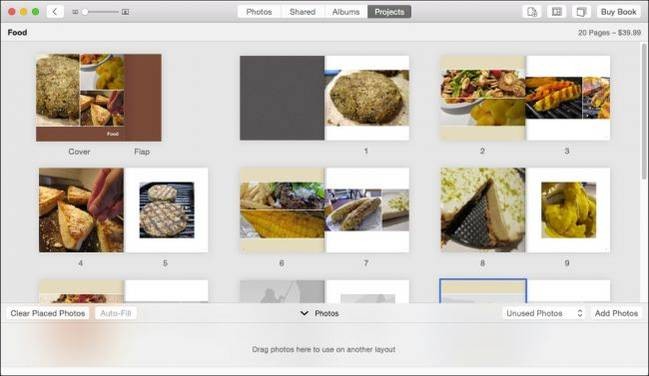Image resolution: width=649 pixels, height=376 pixels.
Task: Select page 4 thumbnail
Action: 81,210
